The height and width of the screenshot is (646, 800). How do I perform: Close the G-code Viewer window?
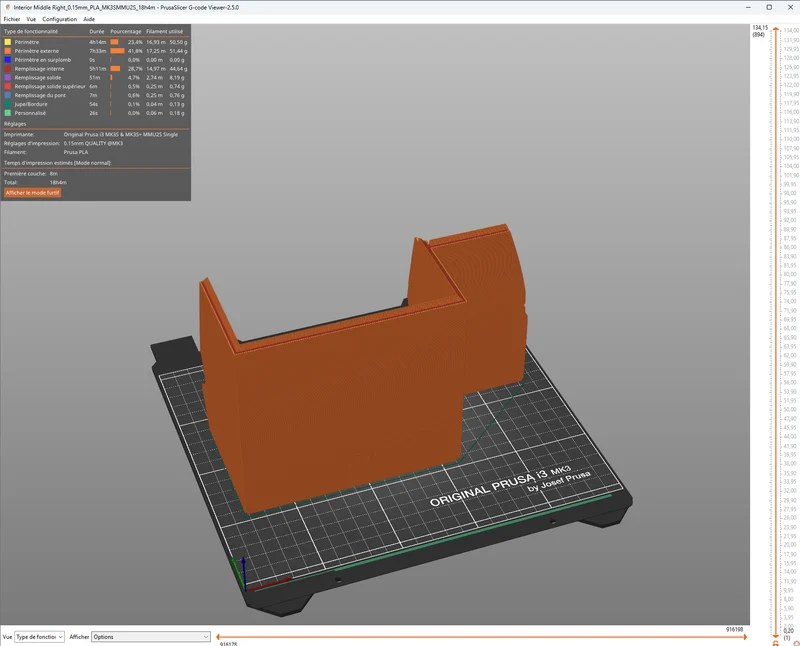(790, 7)
